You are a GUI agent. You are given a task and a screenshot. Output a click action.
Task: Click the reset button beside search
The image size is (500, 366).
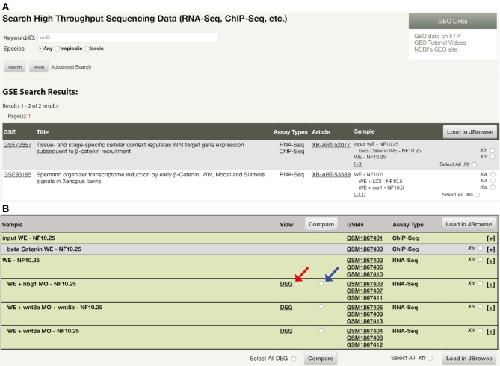39,67
